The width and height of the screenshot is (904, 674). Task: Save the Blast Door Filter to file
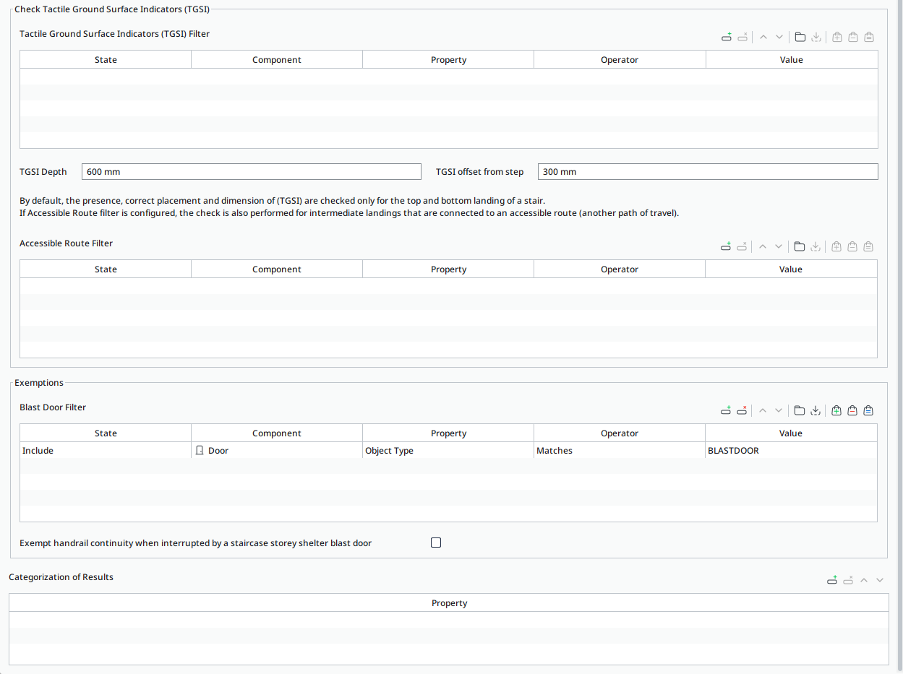coord(816,411)
